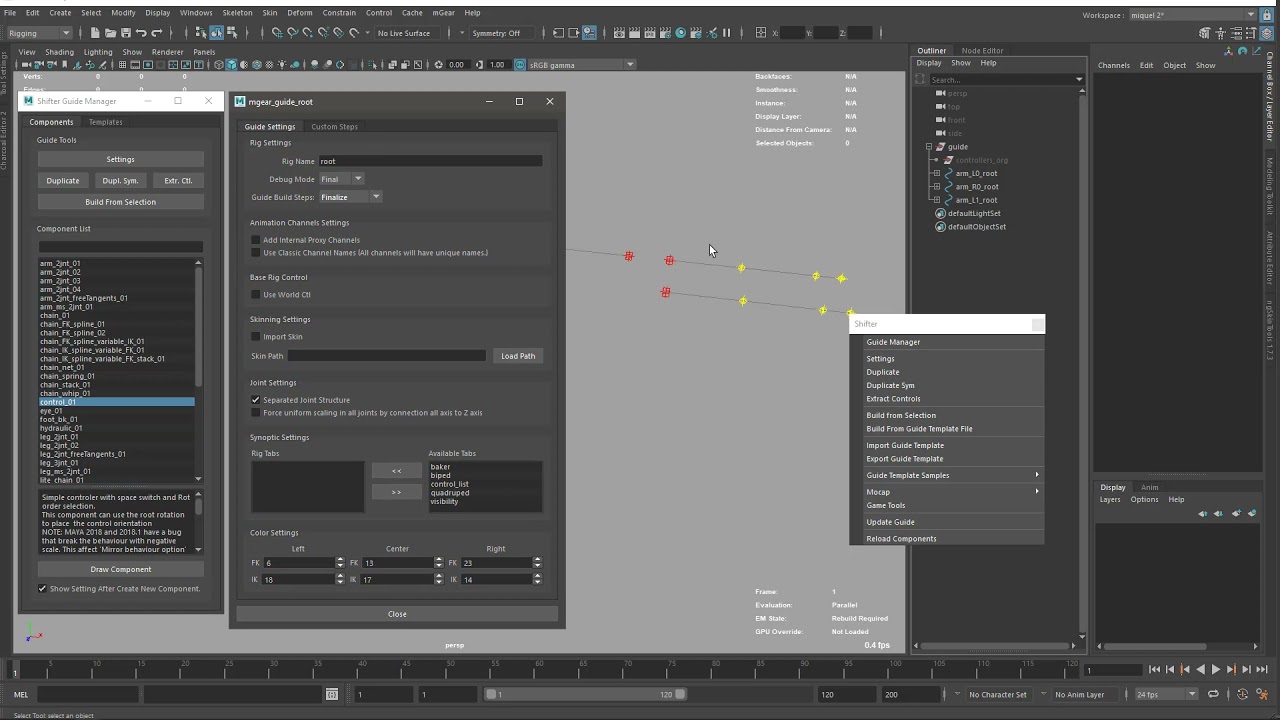Uncheck Separated Joint Structure checkbox
1280x720 pixels.
click(x=255, y=400)
